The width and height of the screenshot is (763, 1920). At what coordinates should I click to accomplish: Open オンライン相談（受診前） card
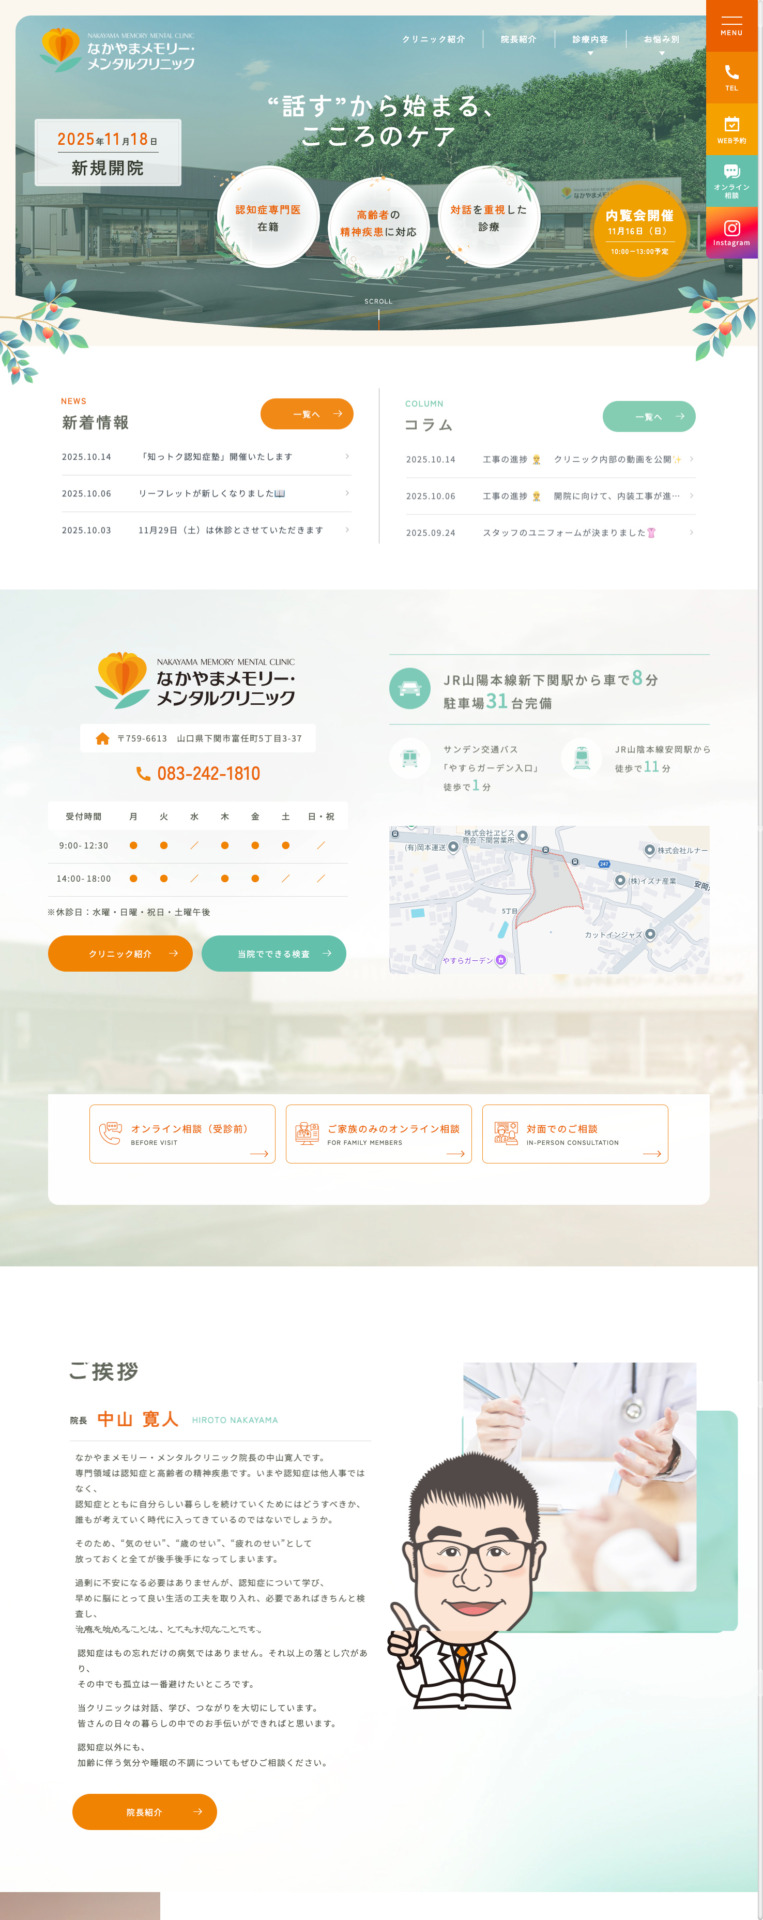(x=182, y=1134)
